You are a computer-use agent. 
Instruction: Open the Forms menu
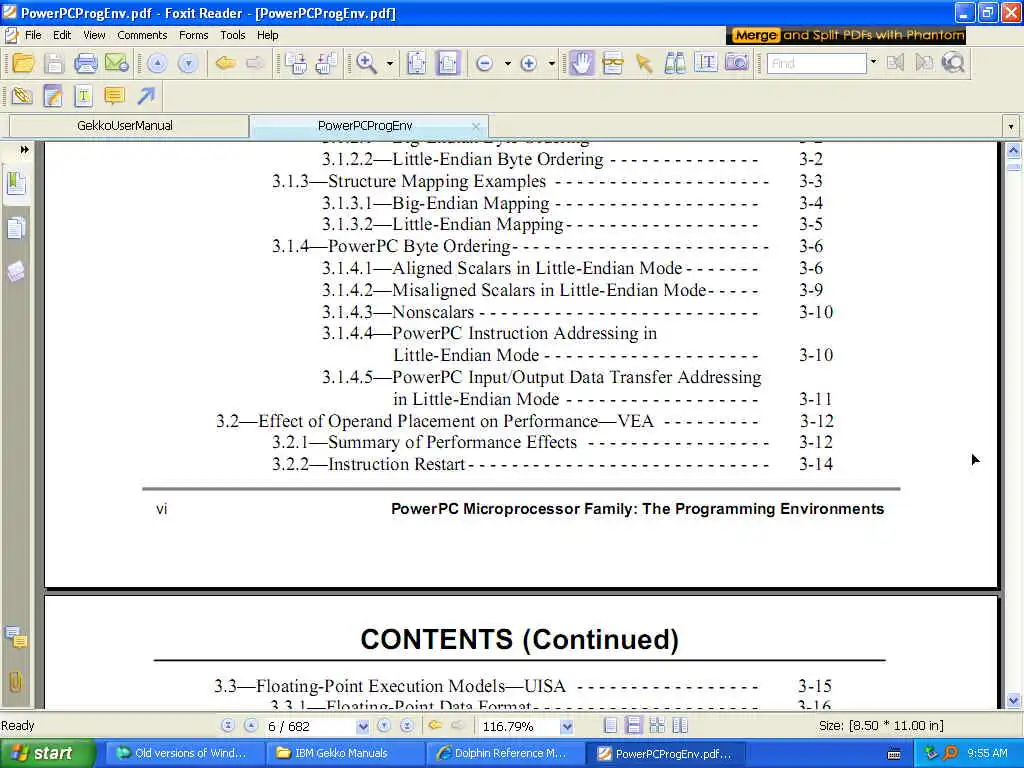pos(193,35)
